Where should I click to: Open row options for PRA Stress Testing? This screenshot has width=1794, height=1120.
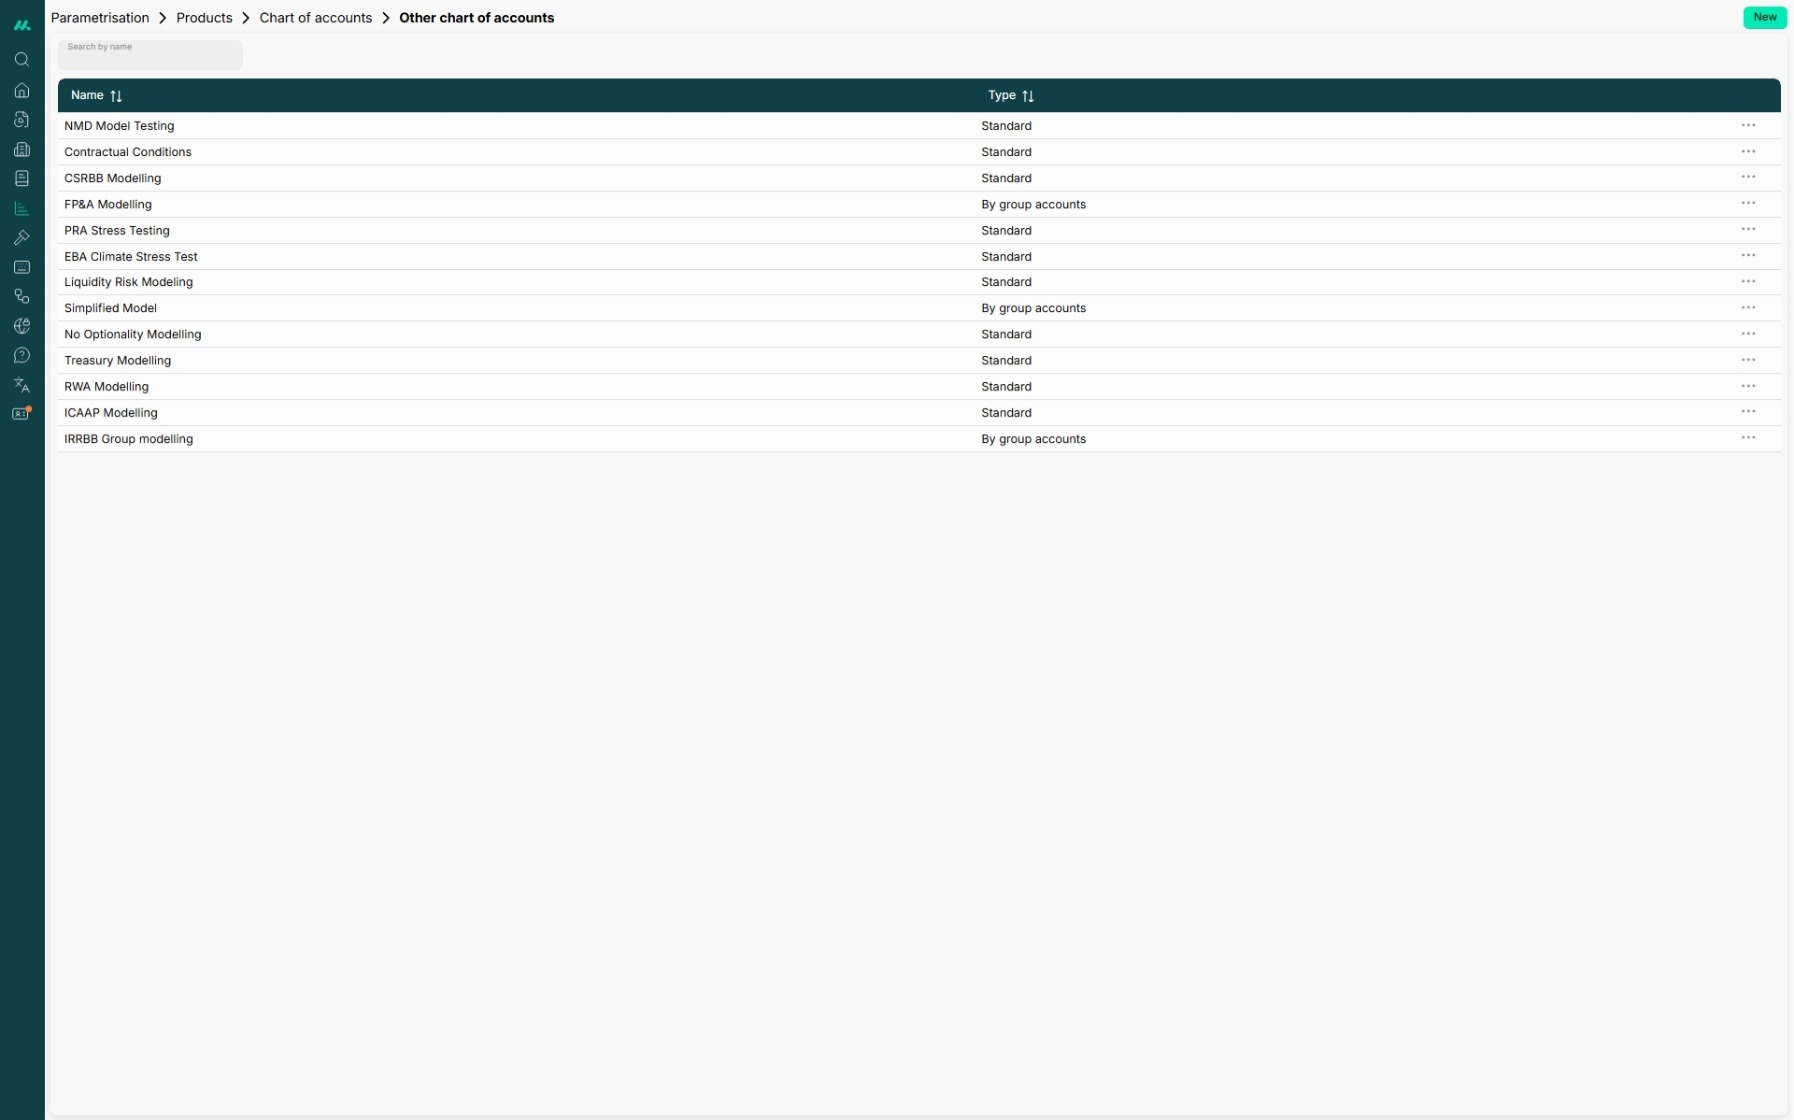(1748, 229)
